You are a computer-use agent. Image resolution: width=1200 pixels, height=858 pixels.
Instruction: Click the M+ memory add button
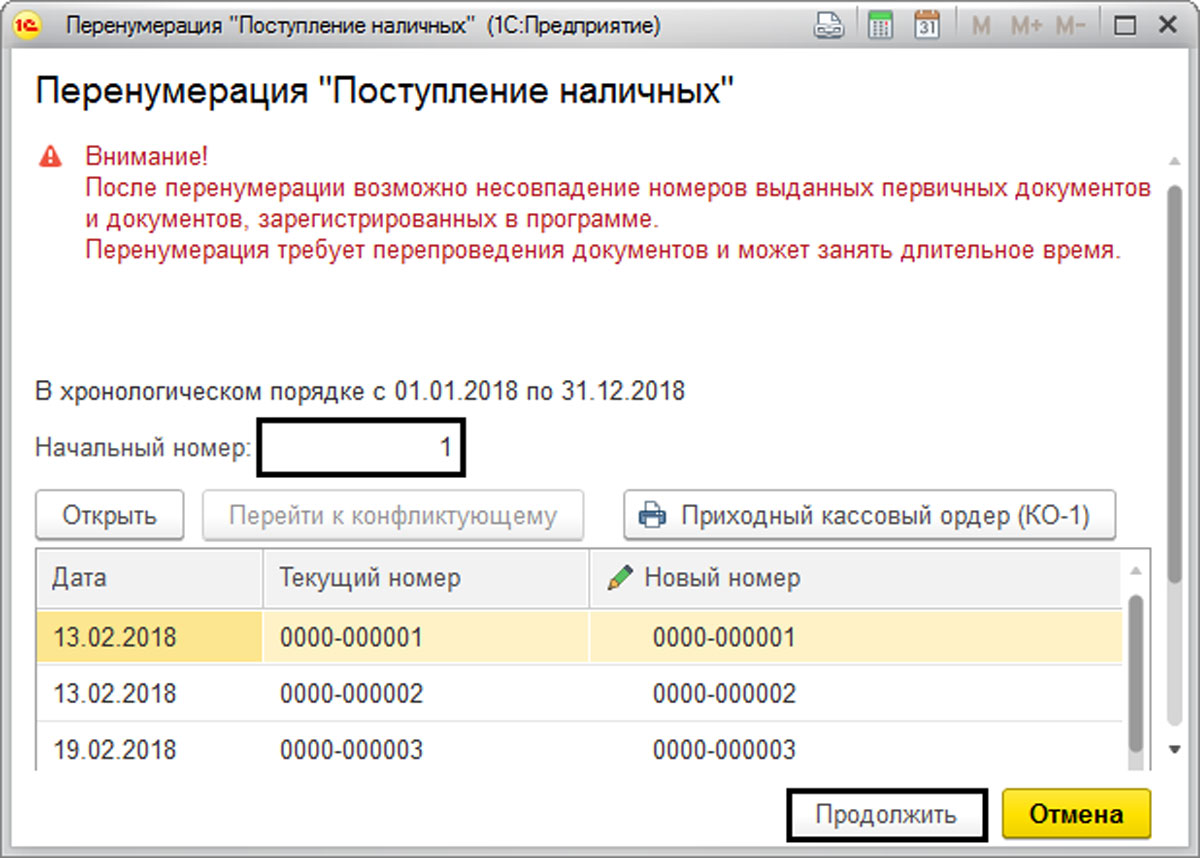click(x=1025, y=26)
